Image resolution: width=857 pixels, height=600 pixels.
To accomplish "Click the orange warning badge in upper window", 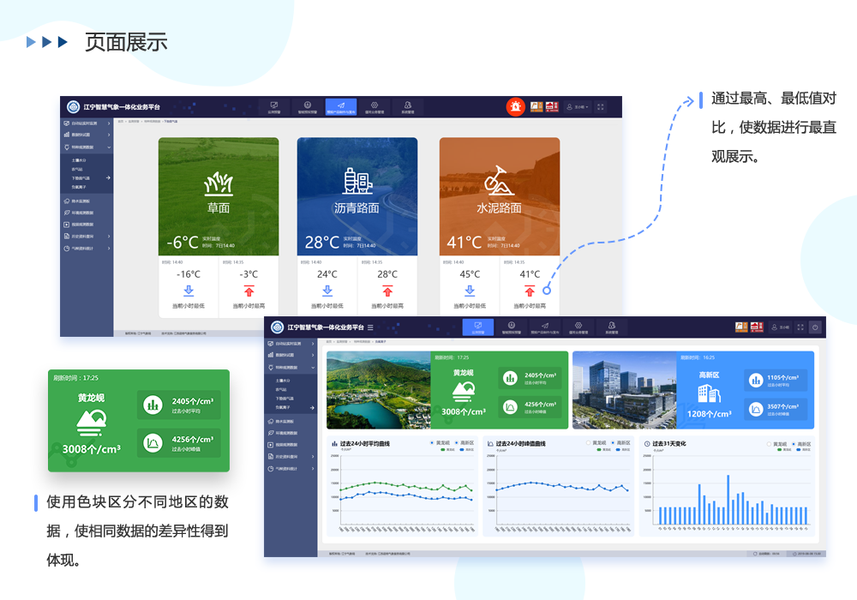I will click(x=536, y=107).
